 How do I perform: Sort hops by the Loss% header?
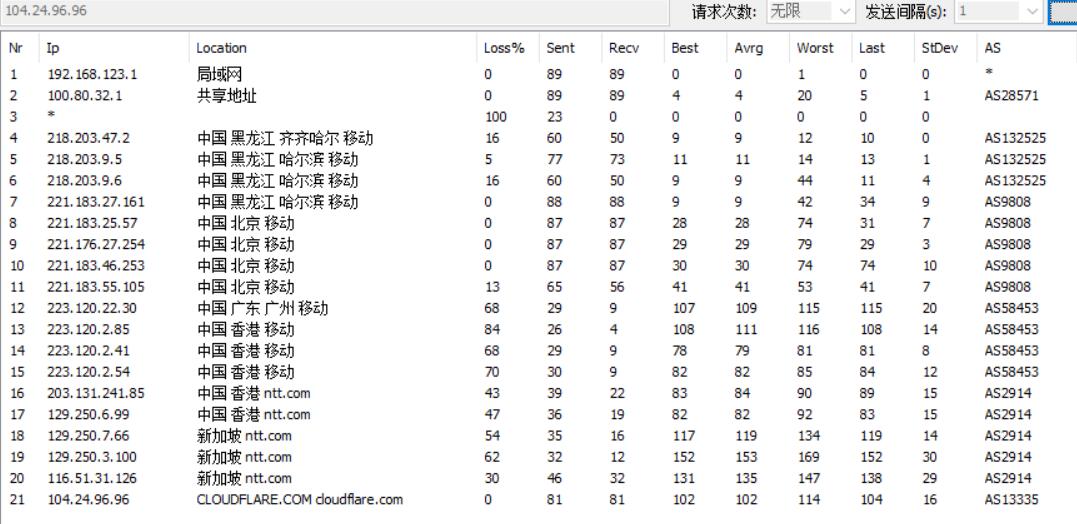tap(504, 48)
